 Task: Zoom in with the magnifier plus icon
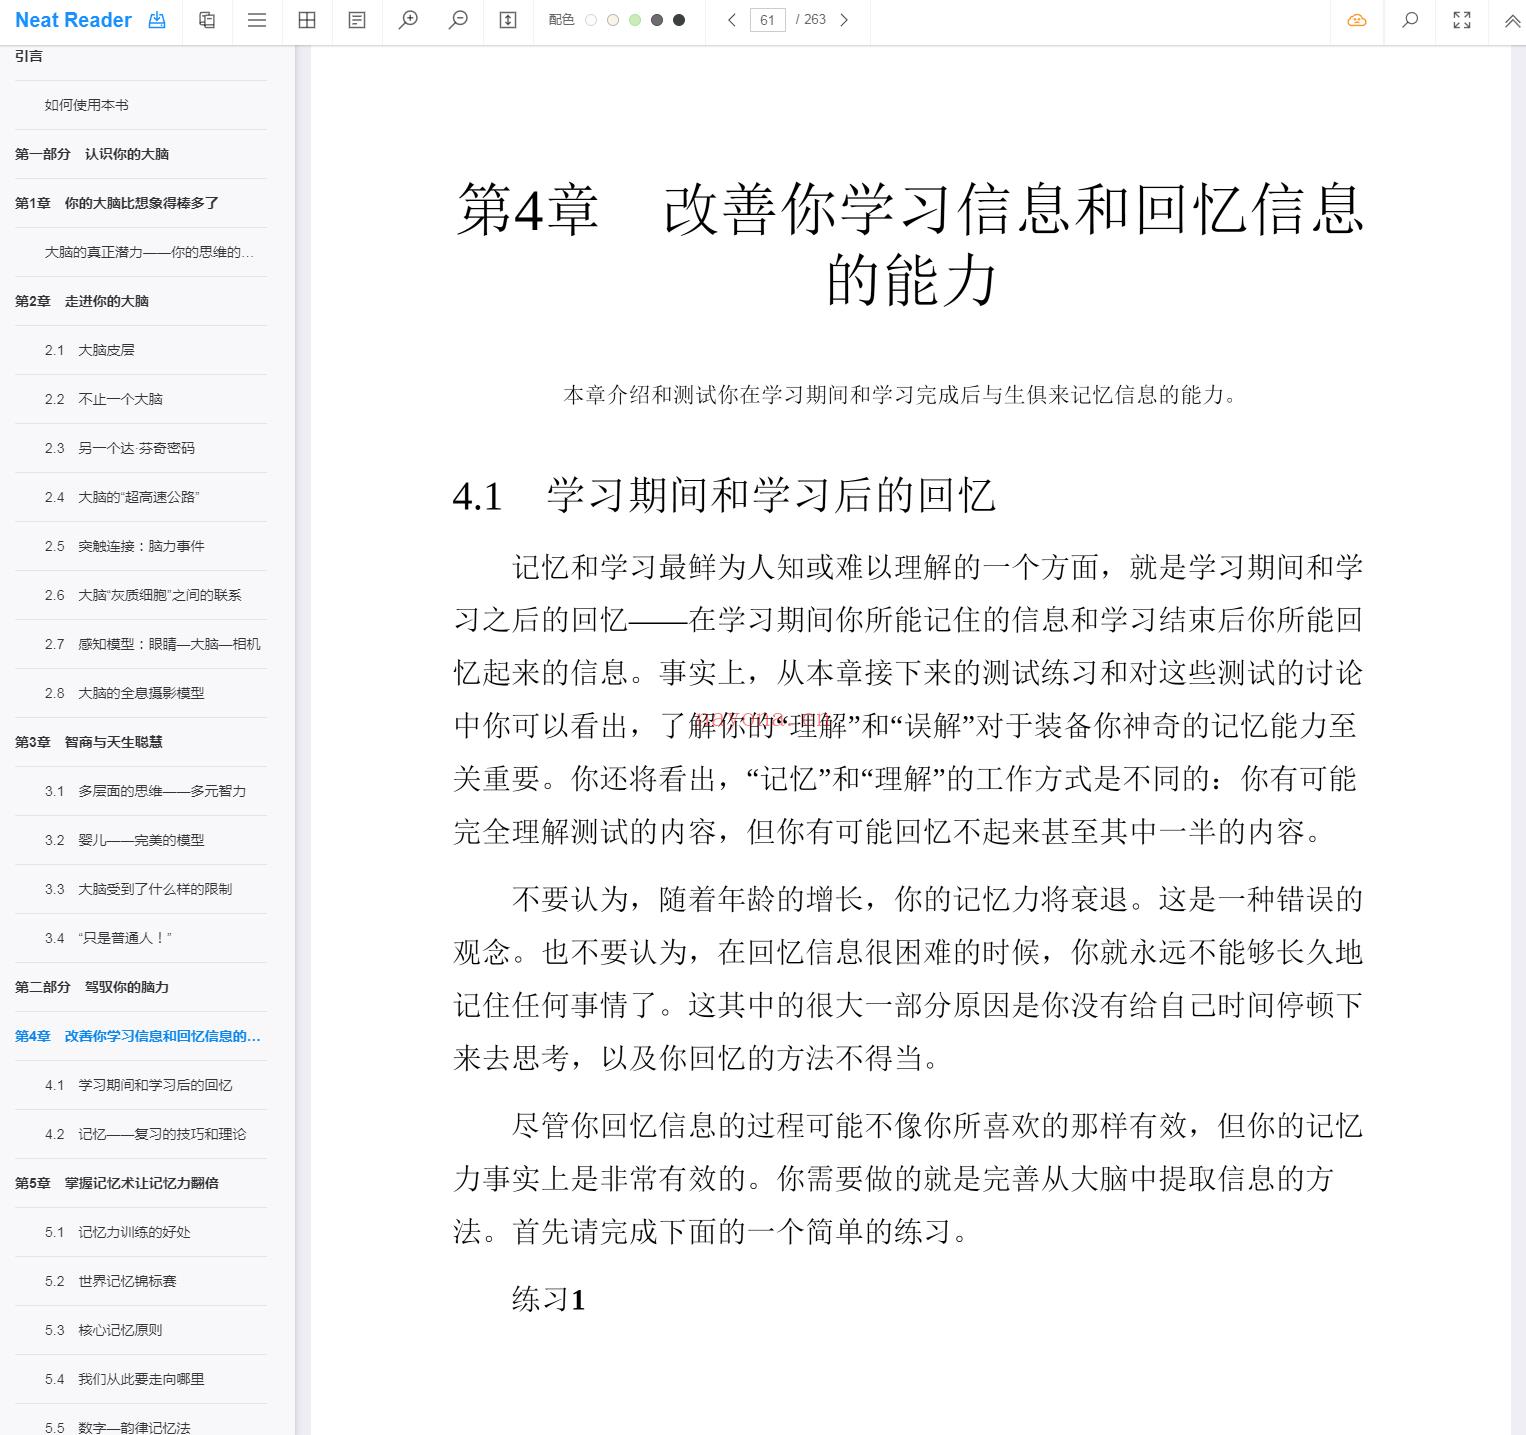(x=408, y=20)
